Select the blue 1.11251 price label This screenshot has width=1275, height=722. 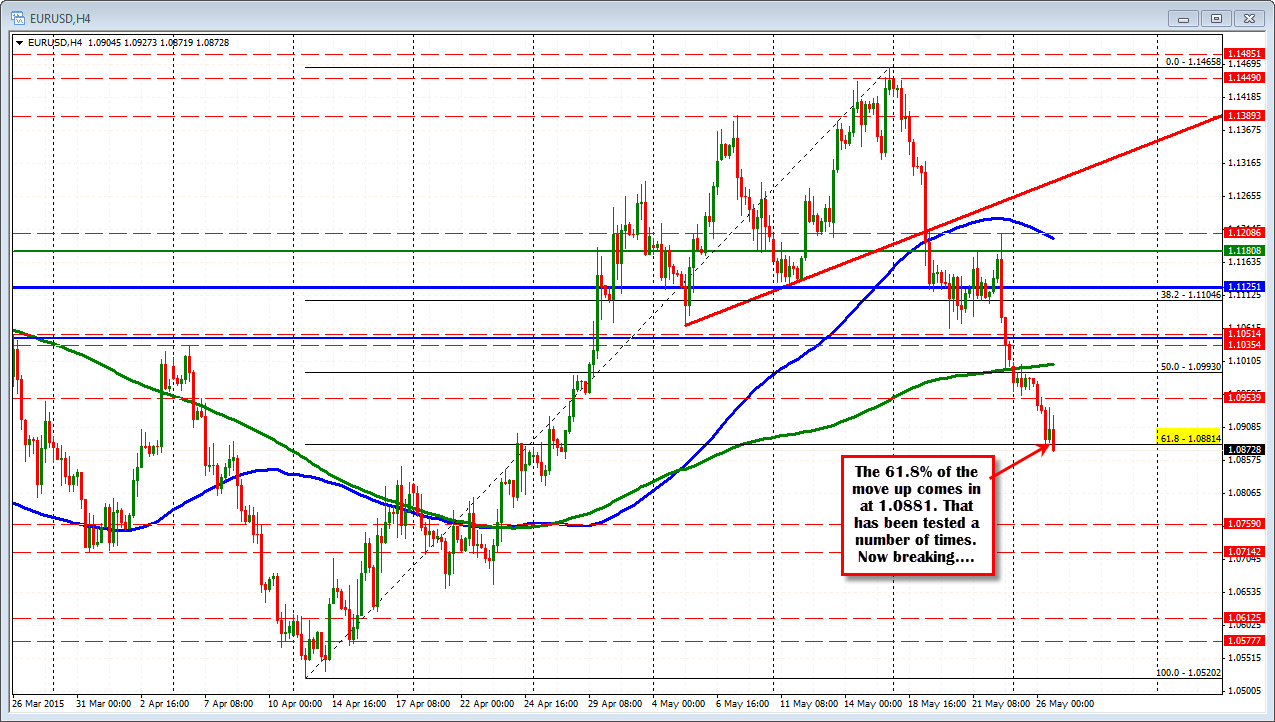[1244, 286]
